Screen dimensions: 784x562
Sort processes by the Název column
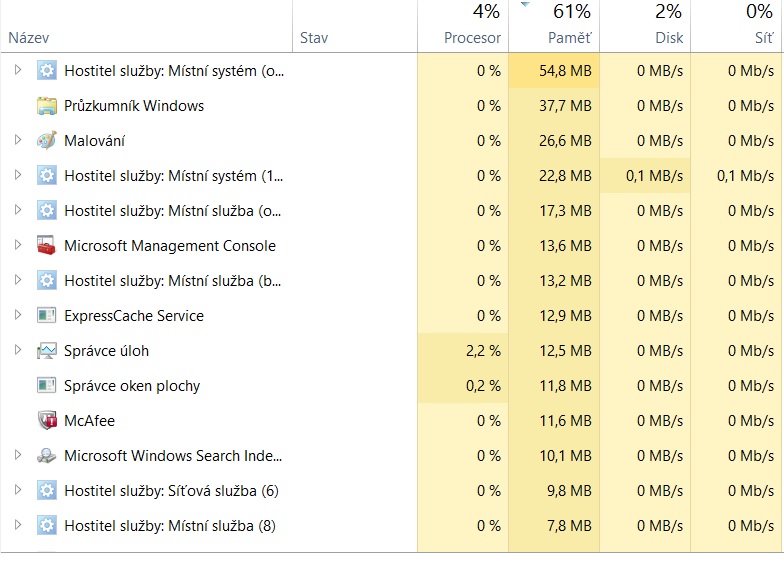(x=29, y=38)
